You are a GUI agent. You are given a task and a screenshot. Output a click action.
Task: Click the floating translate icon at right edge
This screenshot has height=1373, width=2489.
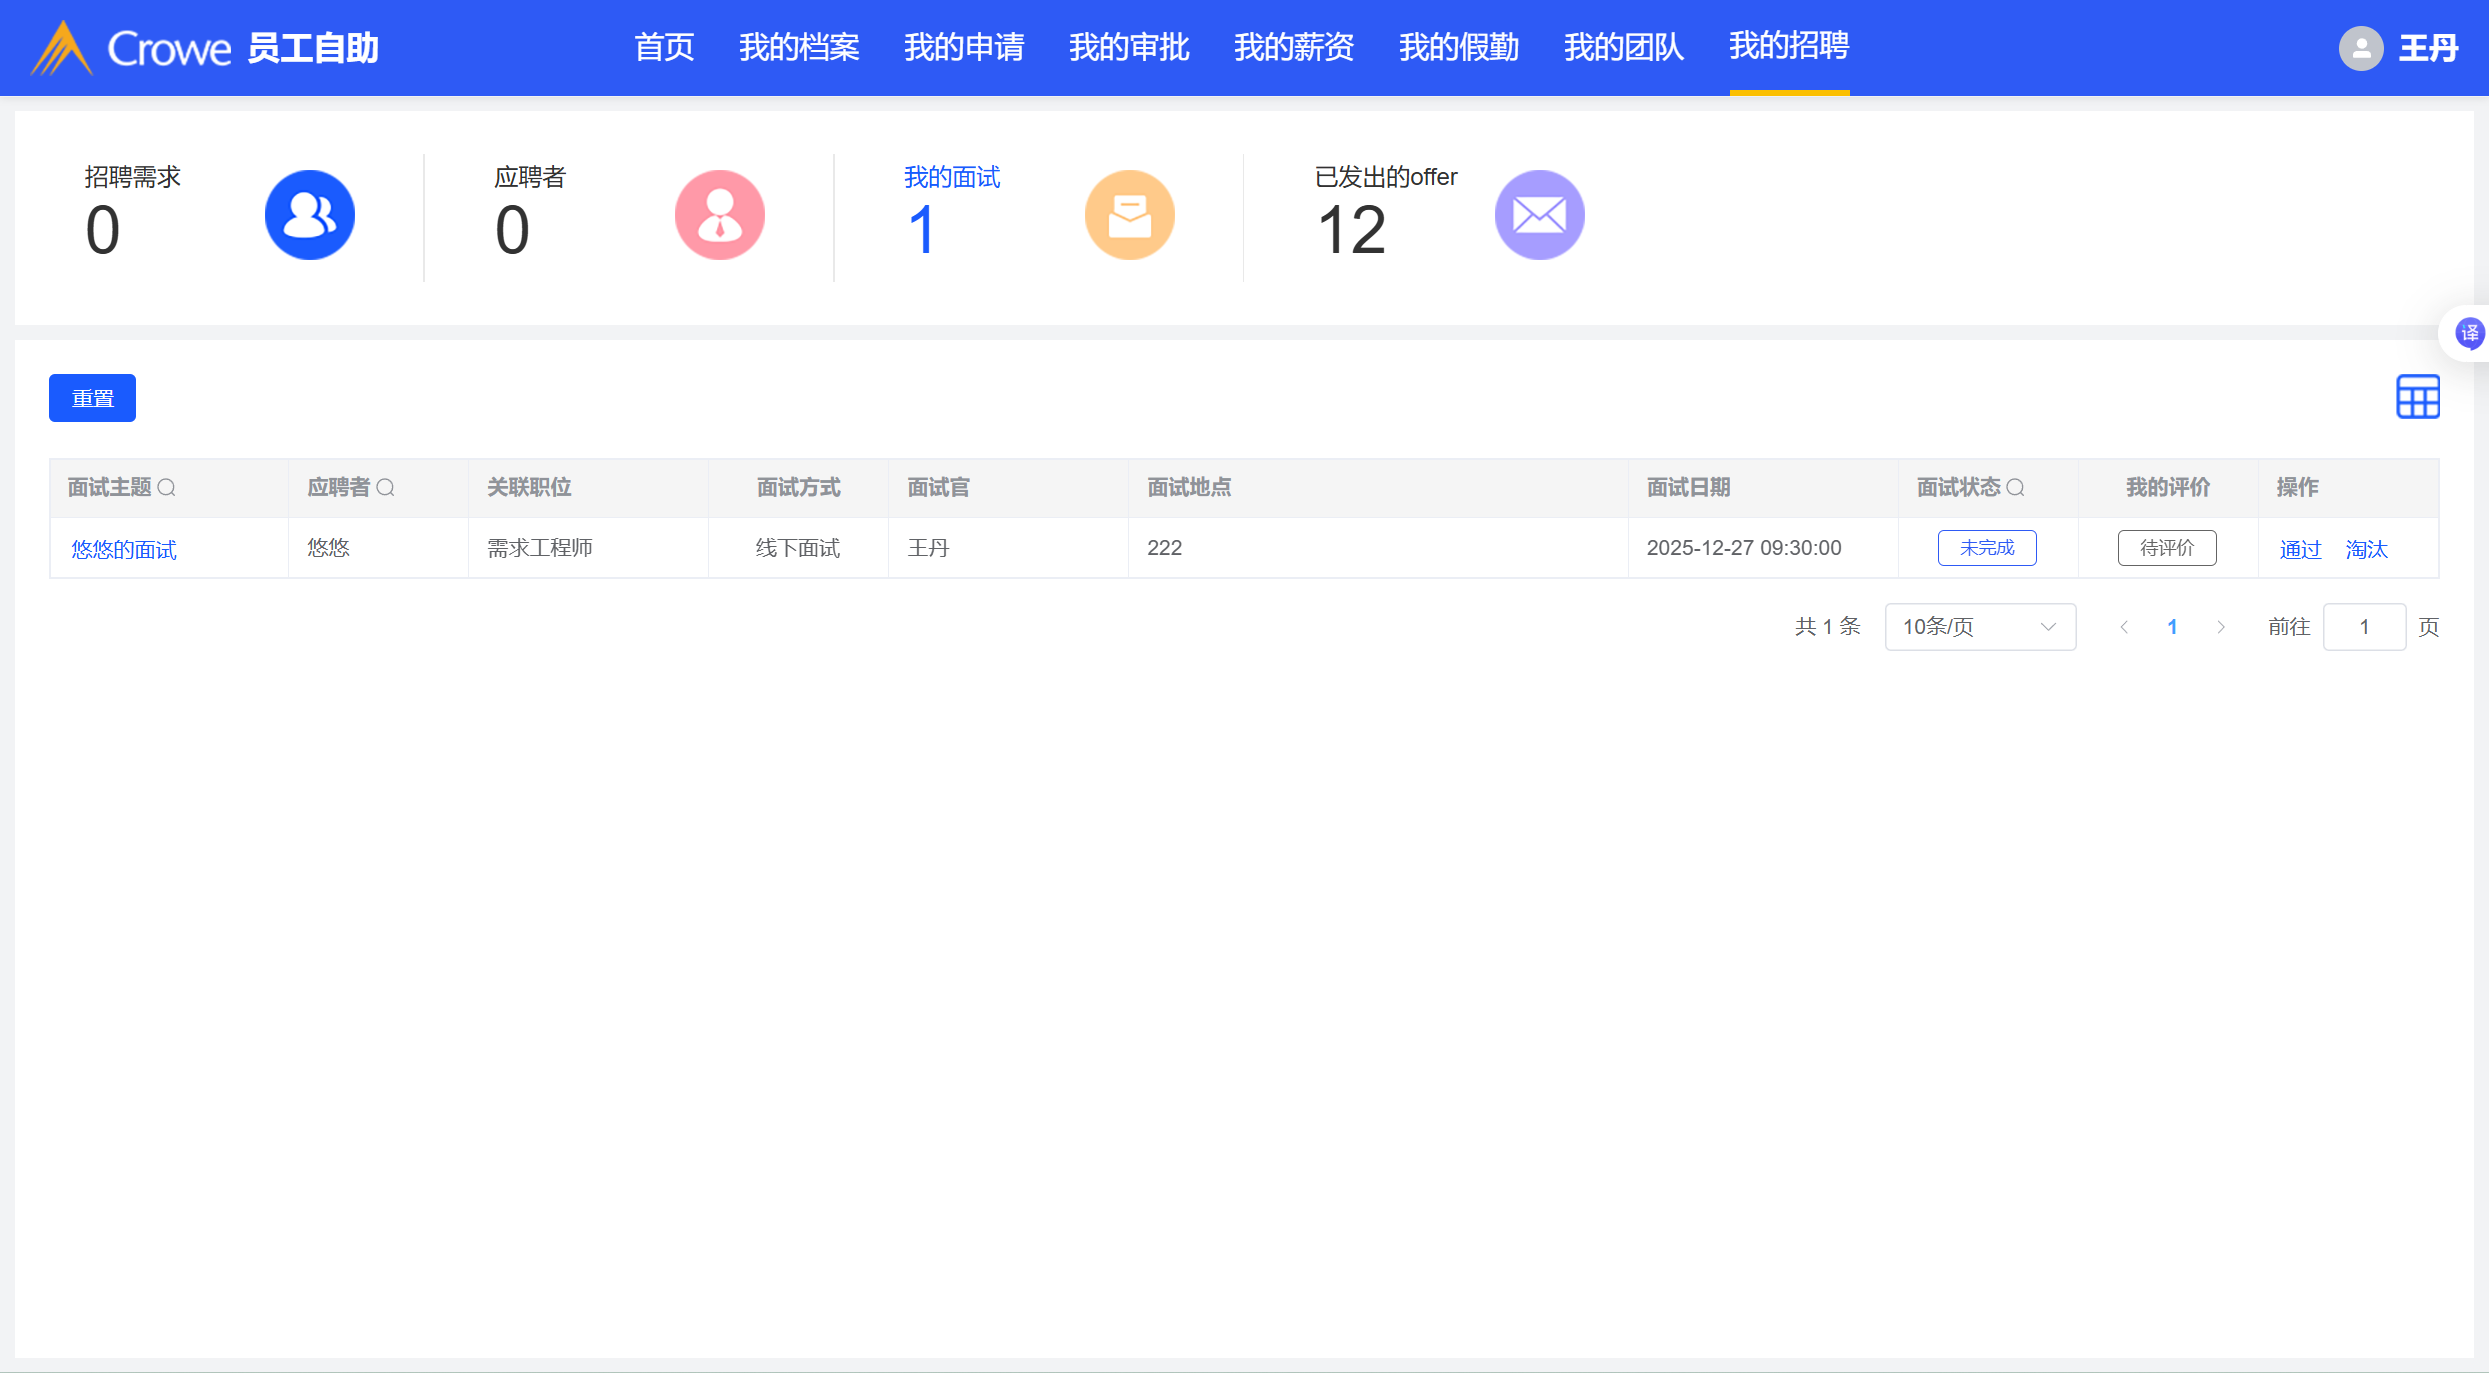click(x=2469, y=333)
